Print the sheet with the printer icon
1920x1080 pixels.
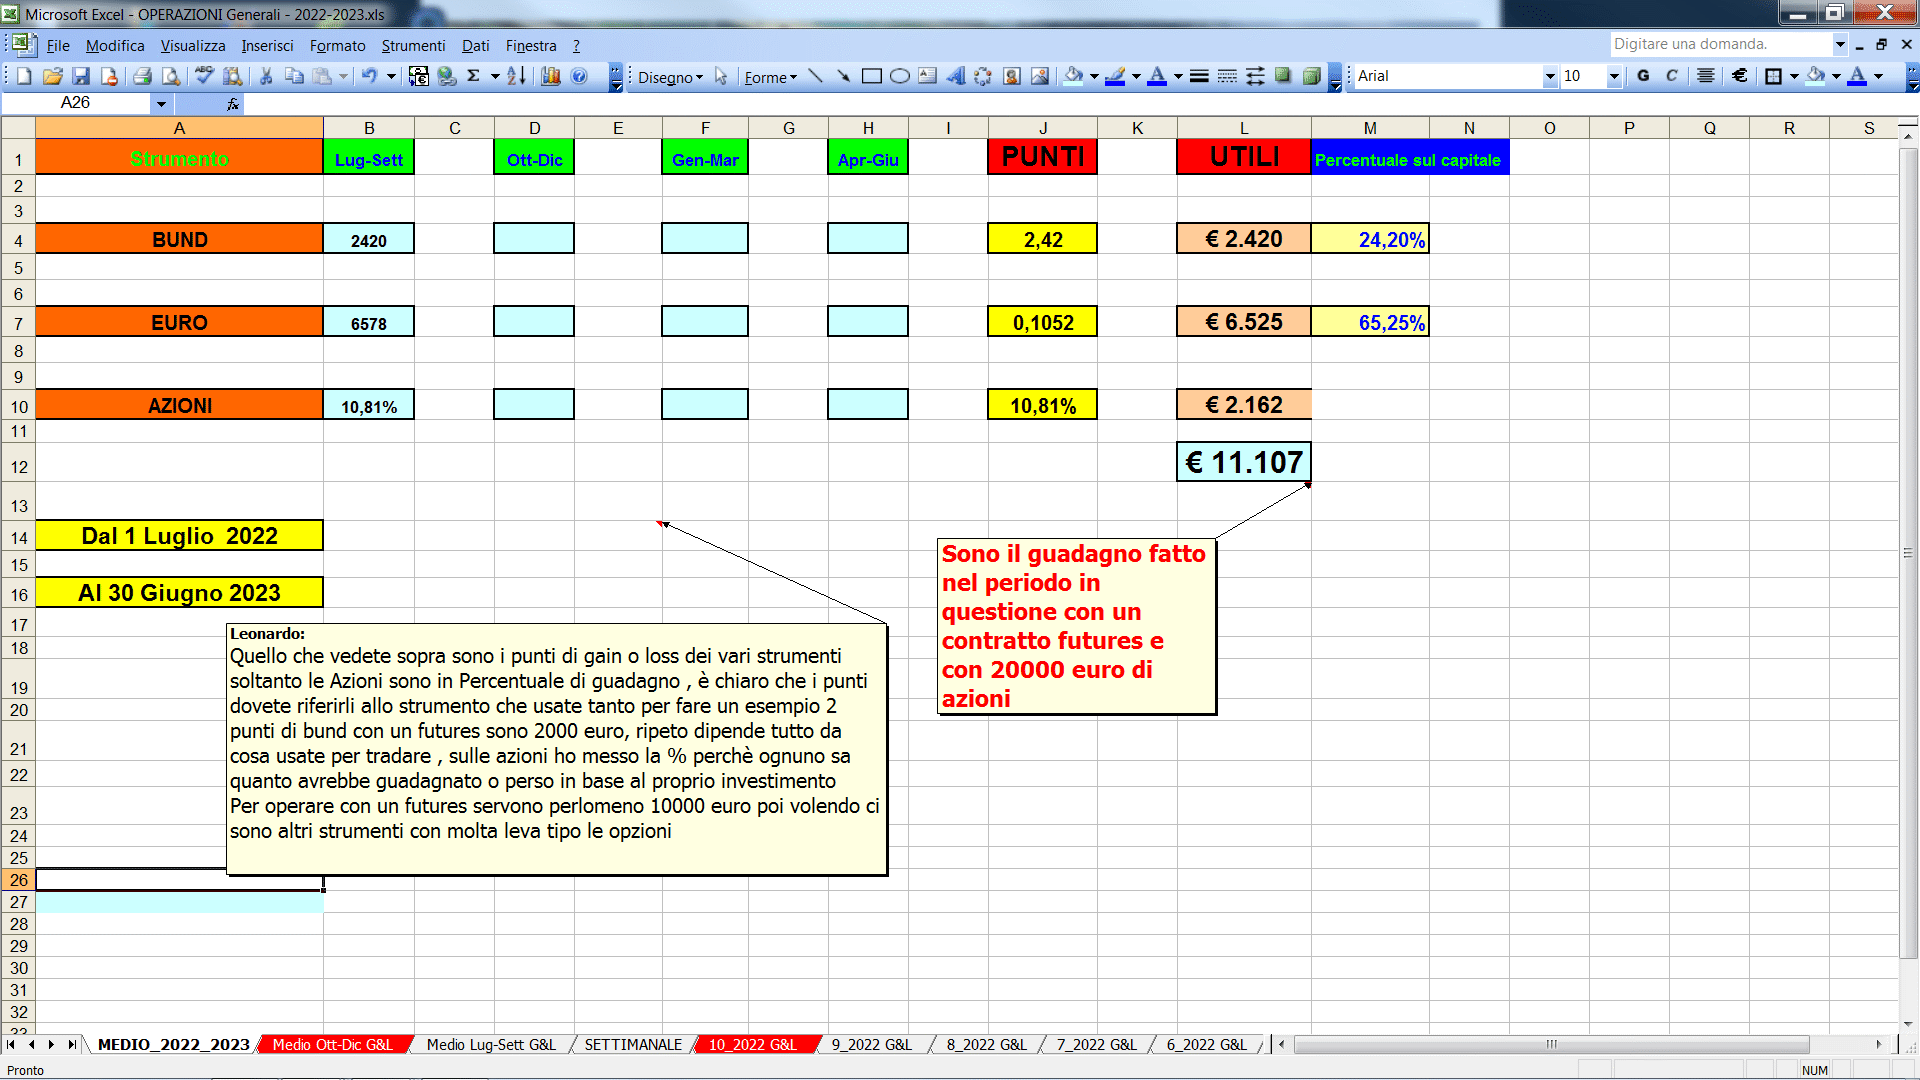(x=142, y=76)
